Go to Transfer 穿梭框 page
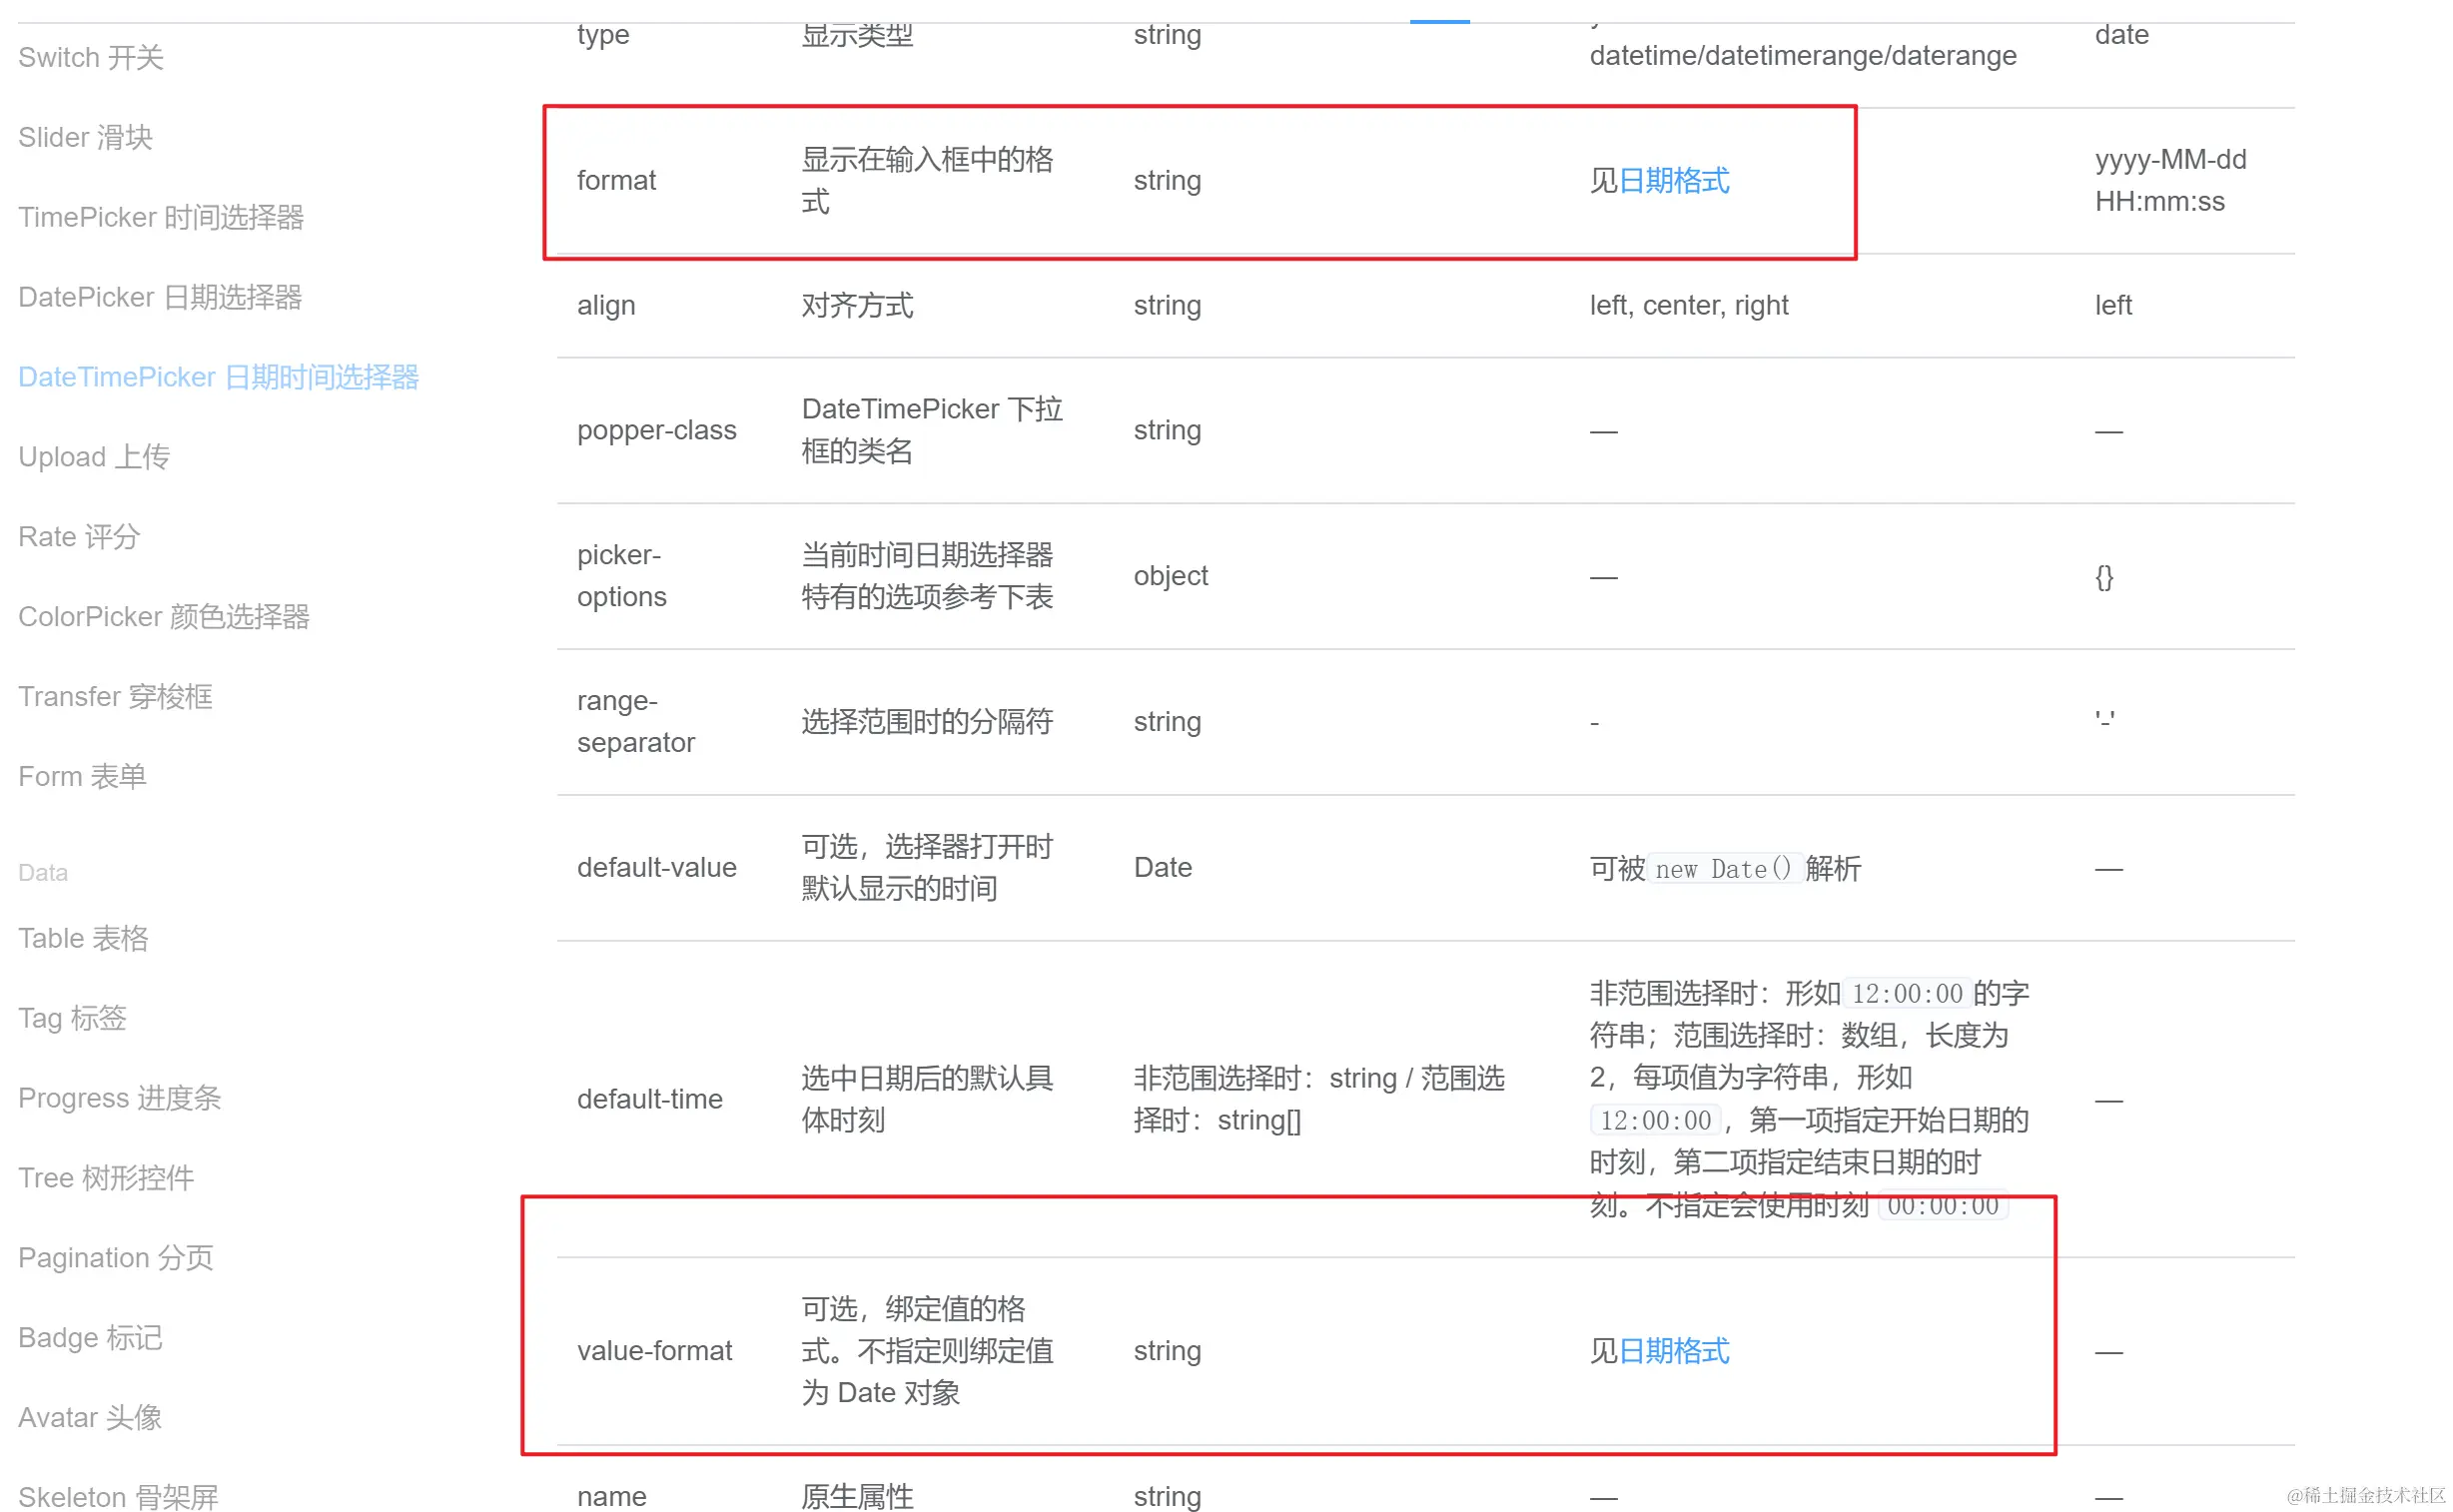Screen dimensions: 2453x1512 point(115,697)
